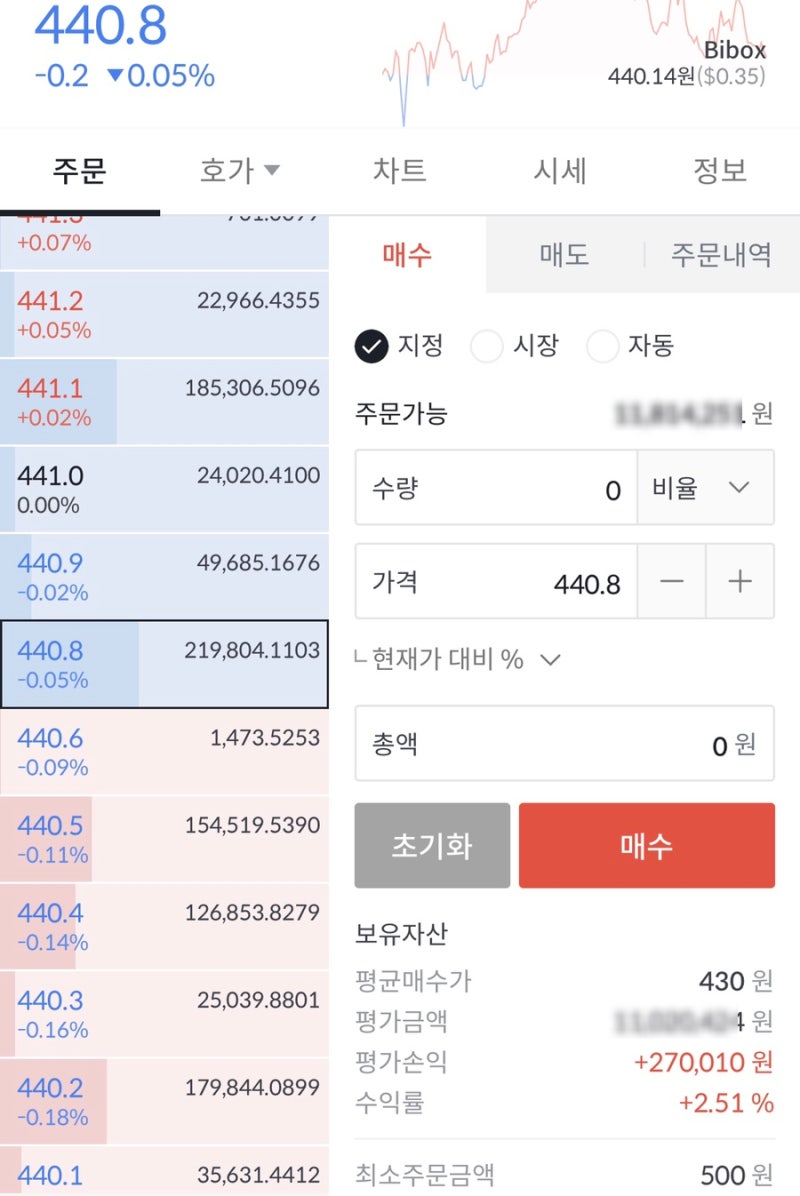Click the 수량 quantity input field
800x1196 pixels.
[x=495, y=487]
